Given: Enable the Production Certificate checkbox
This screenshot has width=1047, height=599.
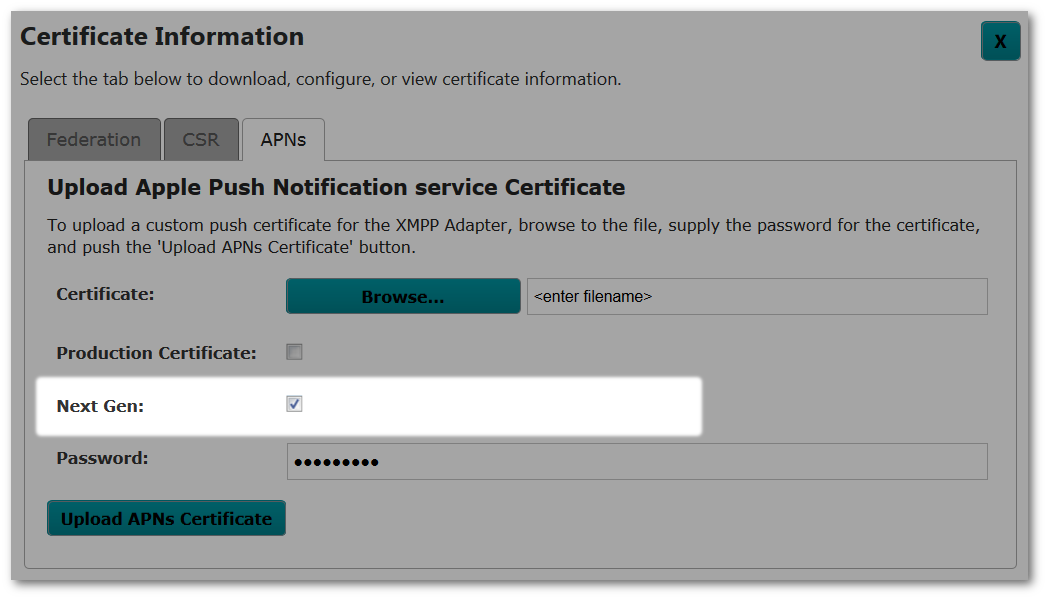Looking at the screenshot, I should click(x=295, y=351).
